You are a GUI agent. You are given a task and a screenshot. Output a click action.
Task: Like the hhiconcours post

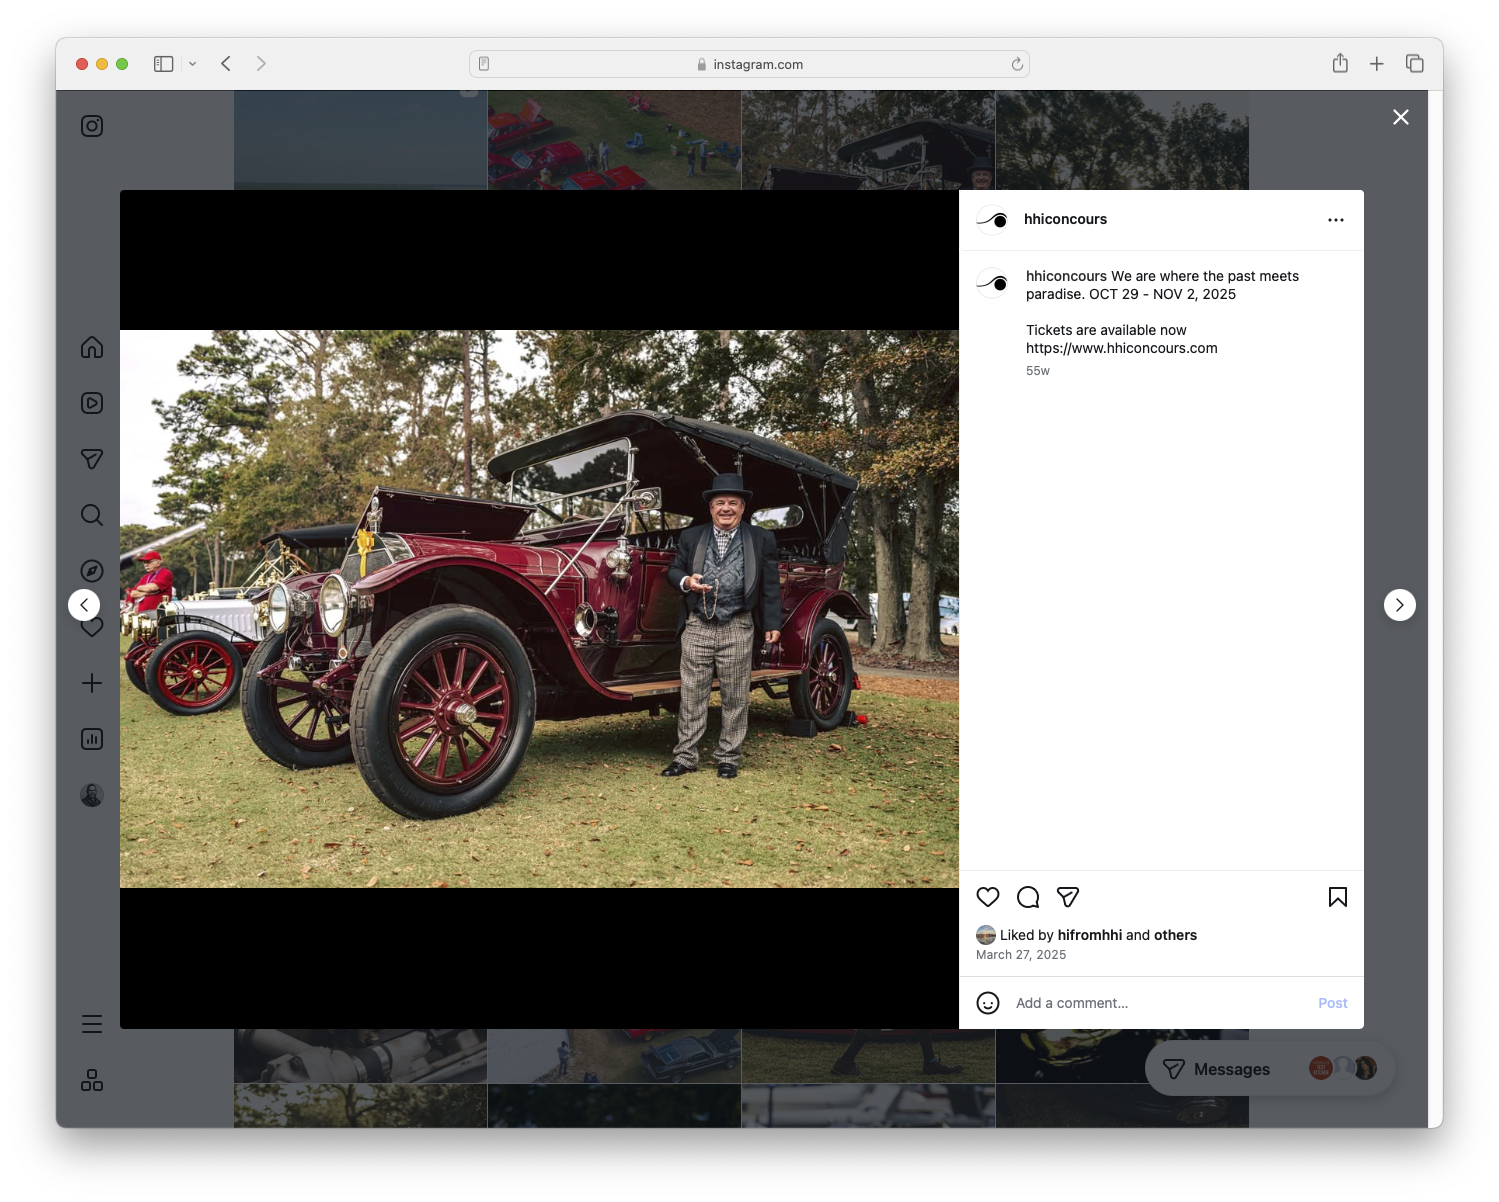point(988,897)
